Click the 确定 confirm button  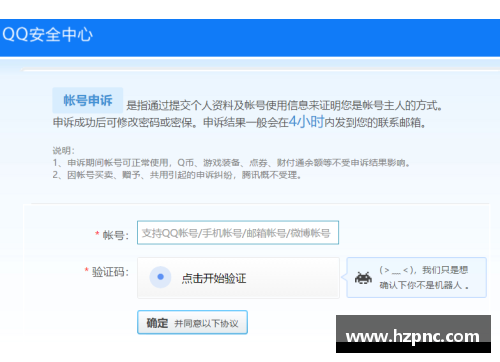(192, 322)
